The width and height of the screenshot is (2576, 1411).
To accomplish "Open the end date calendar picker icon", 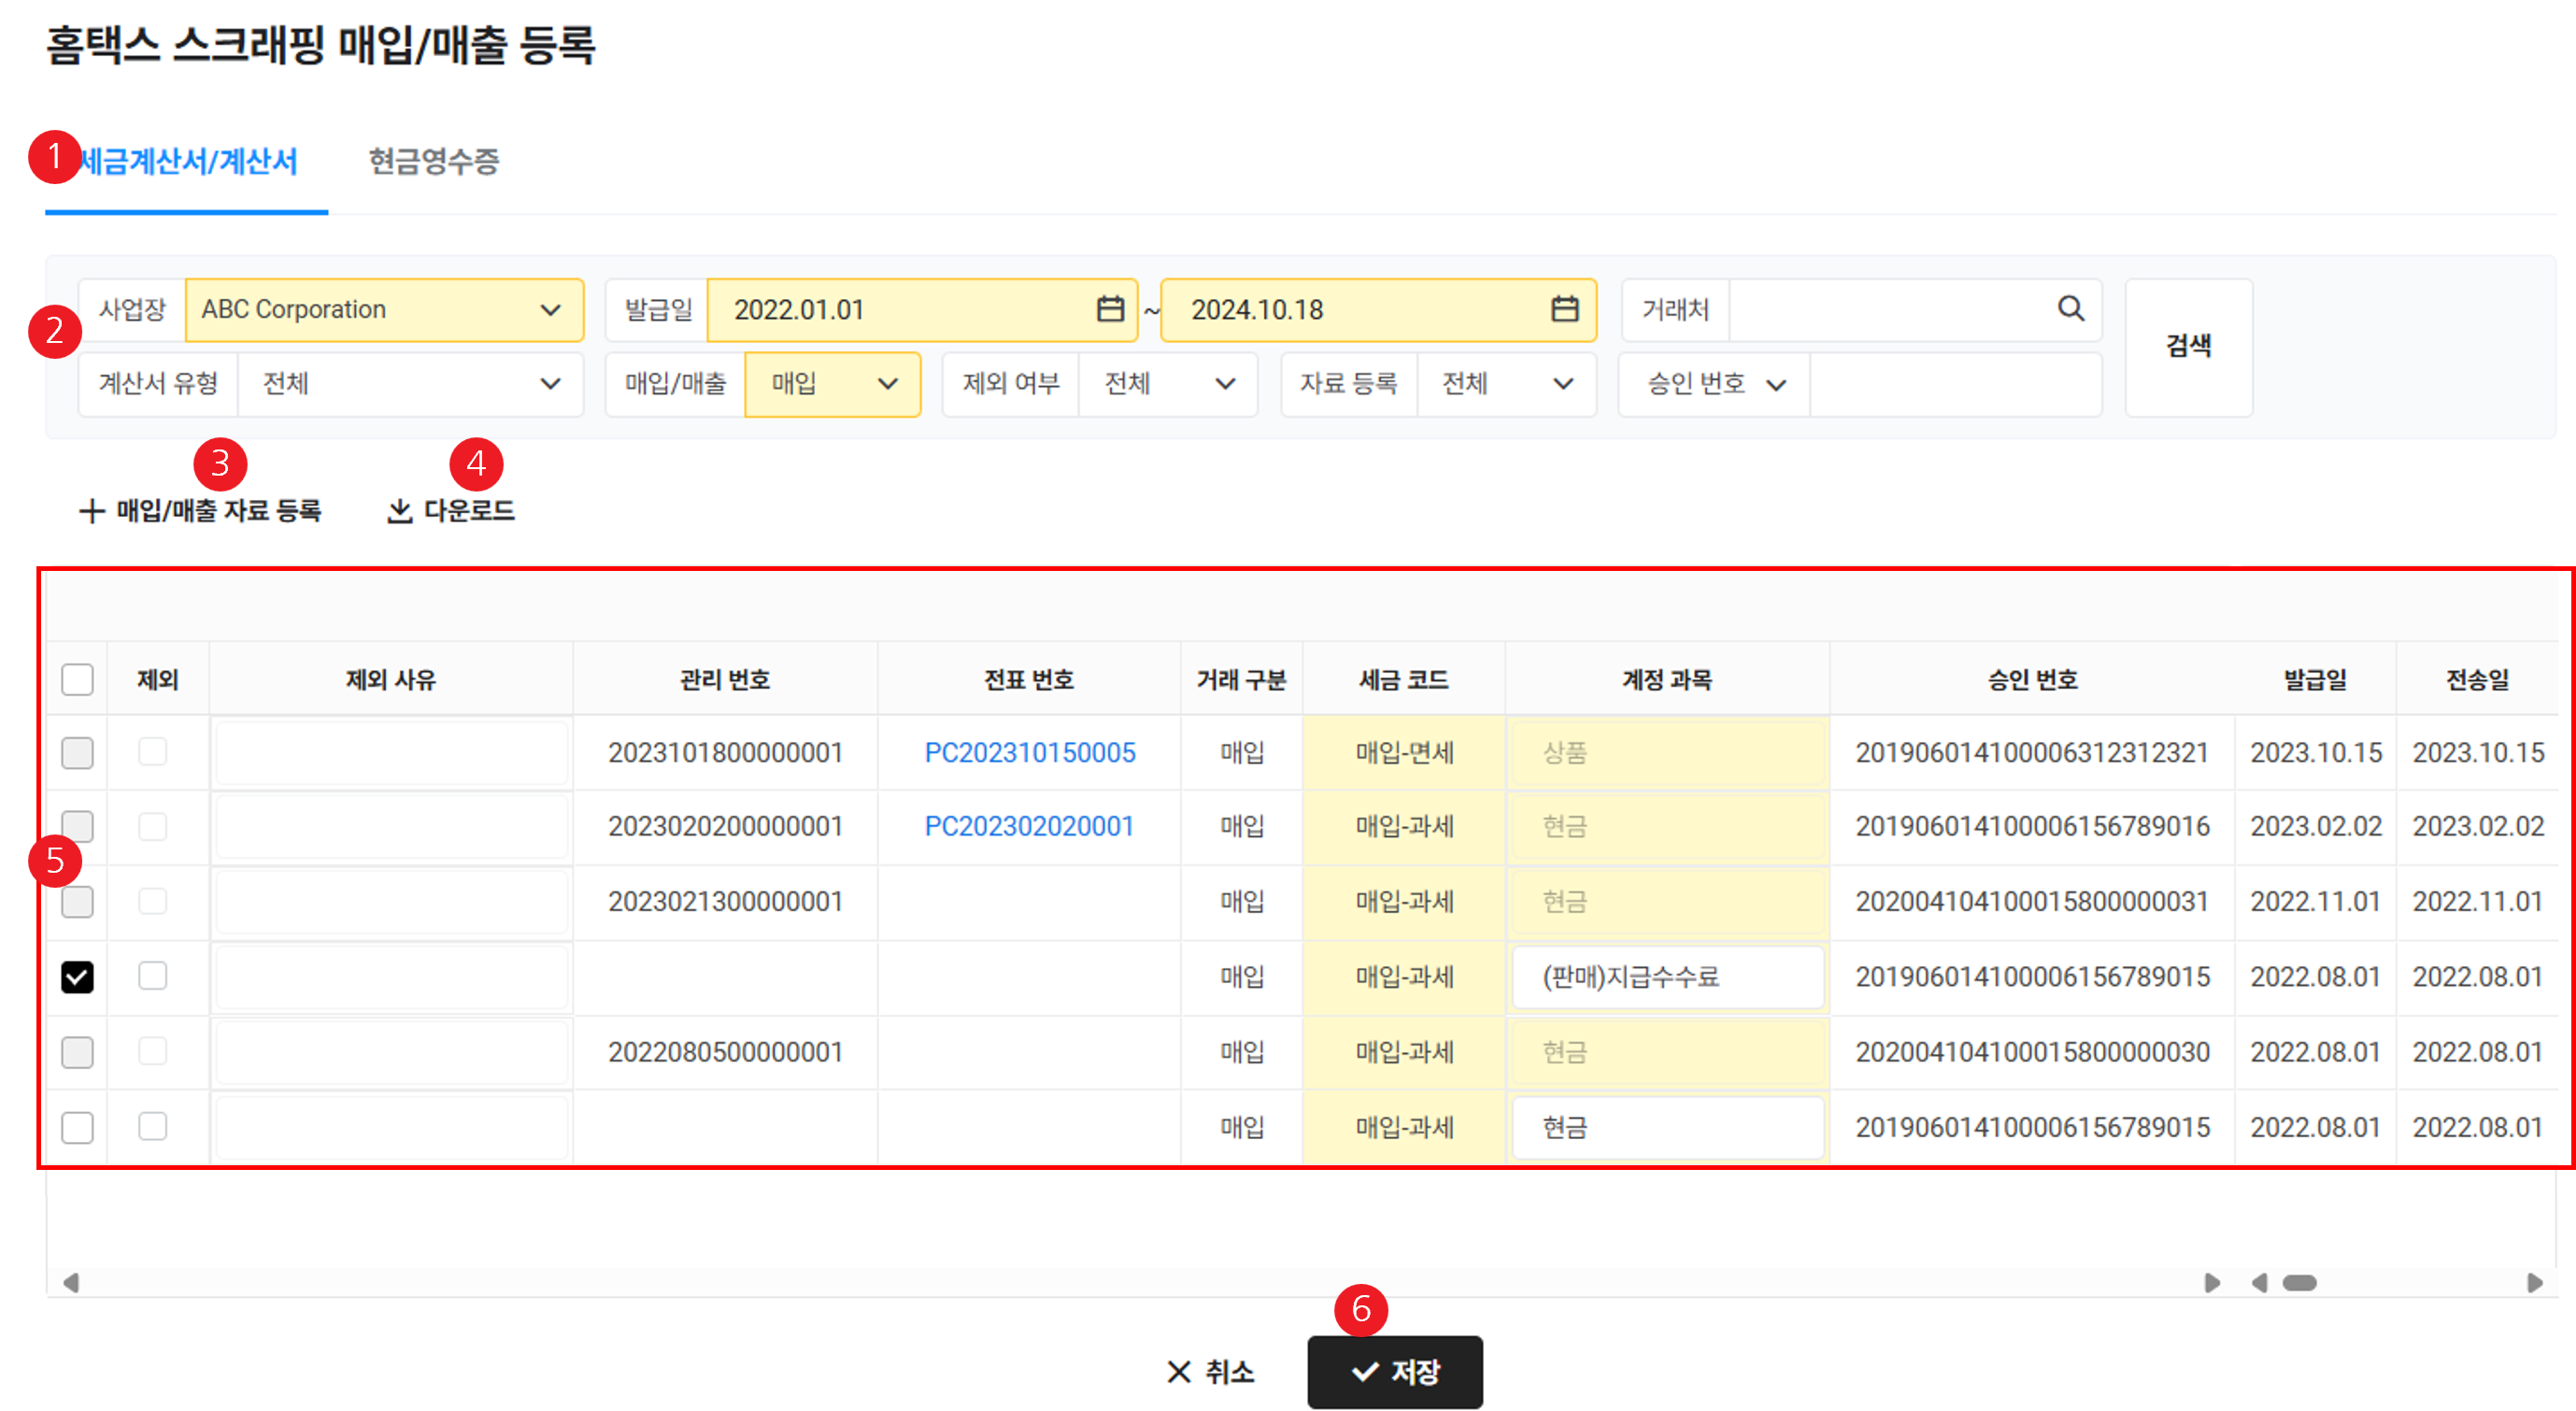I will coord(1564,309).
